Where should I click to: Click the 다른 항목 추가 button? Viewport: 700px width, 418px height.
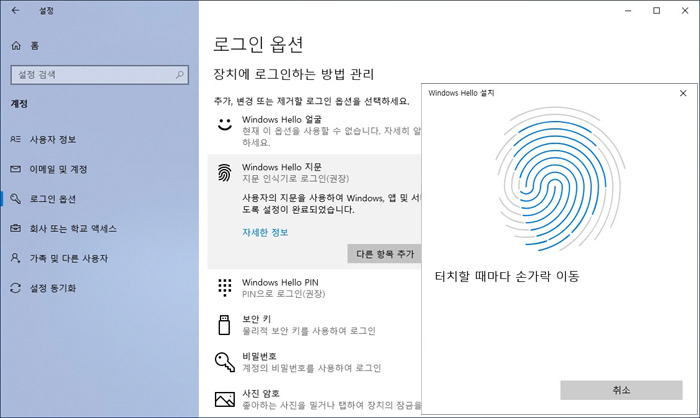pos(384,254)
